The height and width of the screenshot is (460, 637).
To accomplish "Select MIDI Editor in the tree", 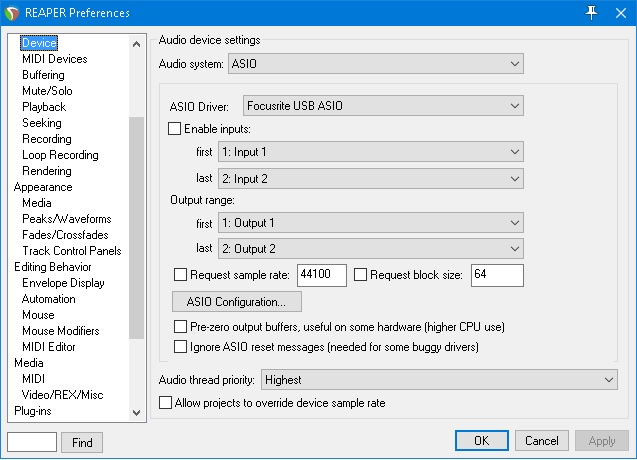I will click(49, 347).
